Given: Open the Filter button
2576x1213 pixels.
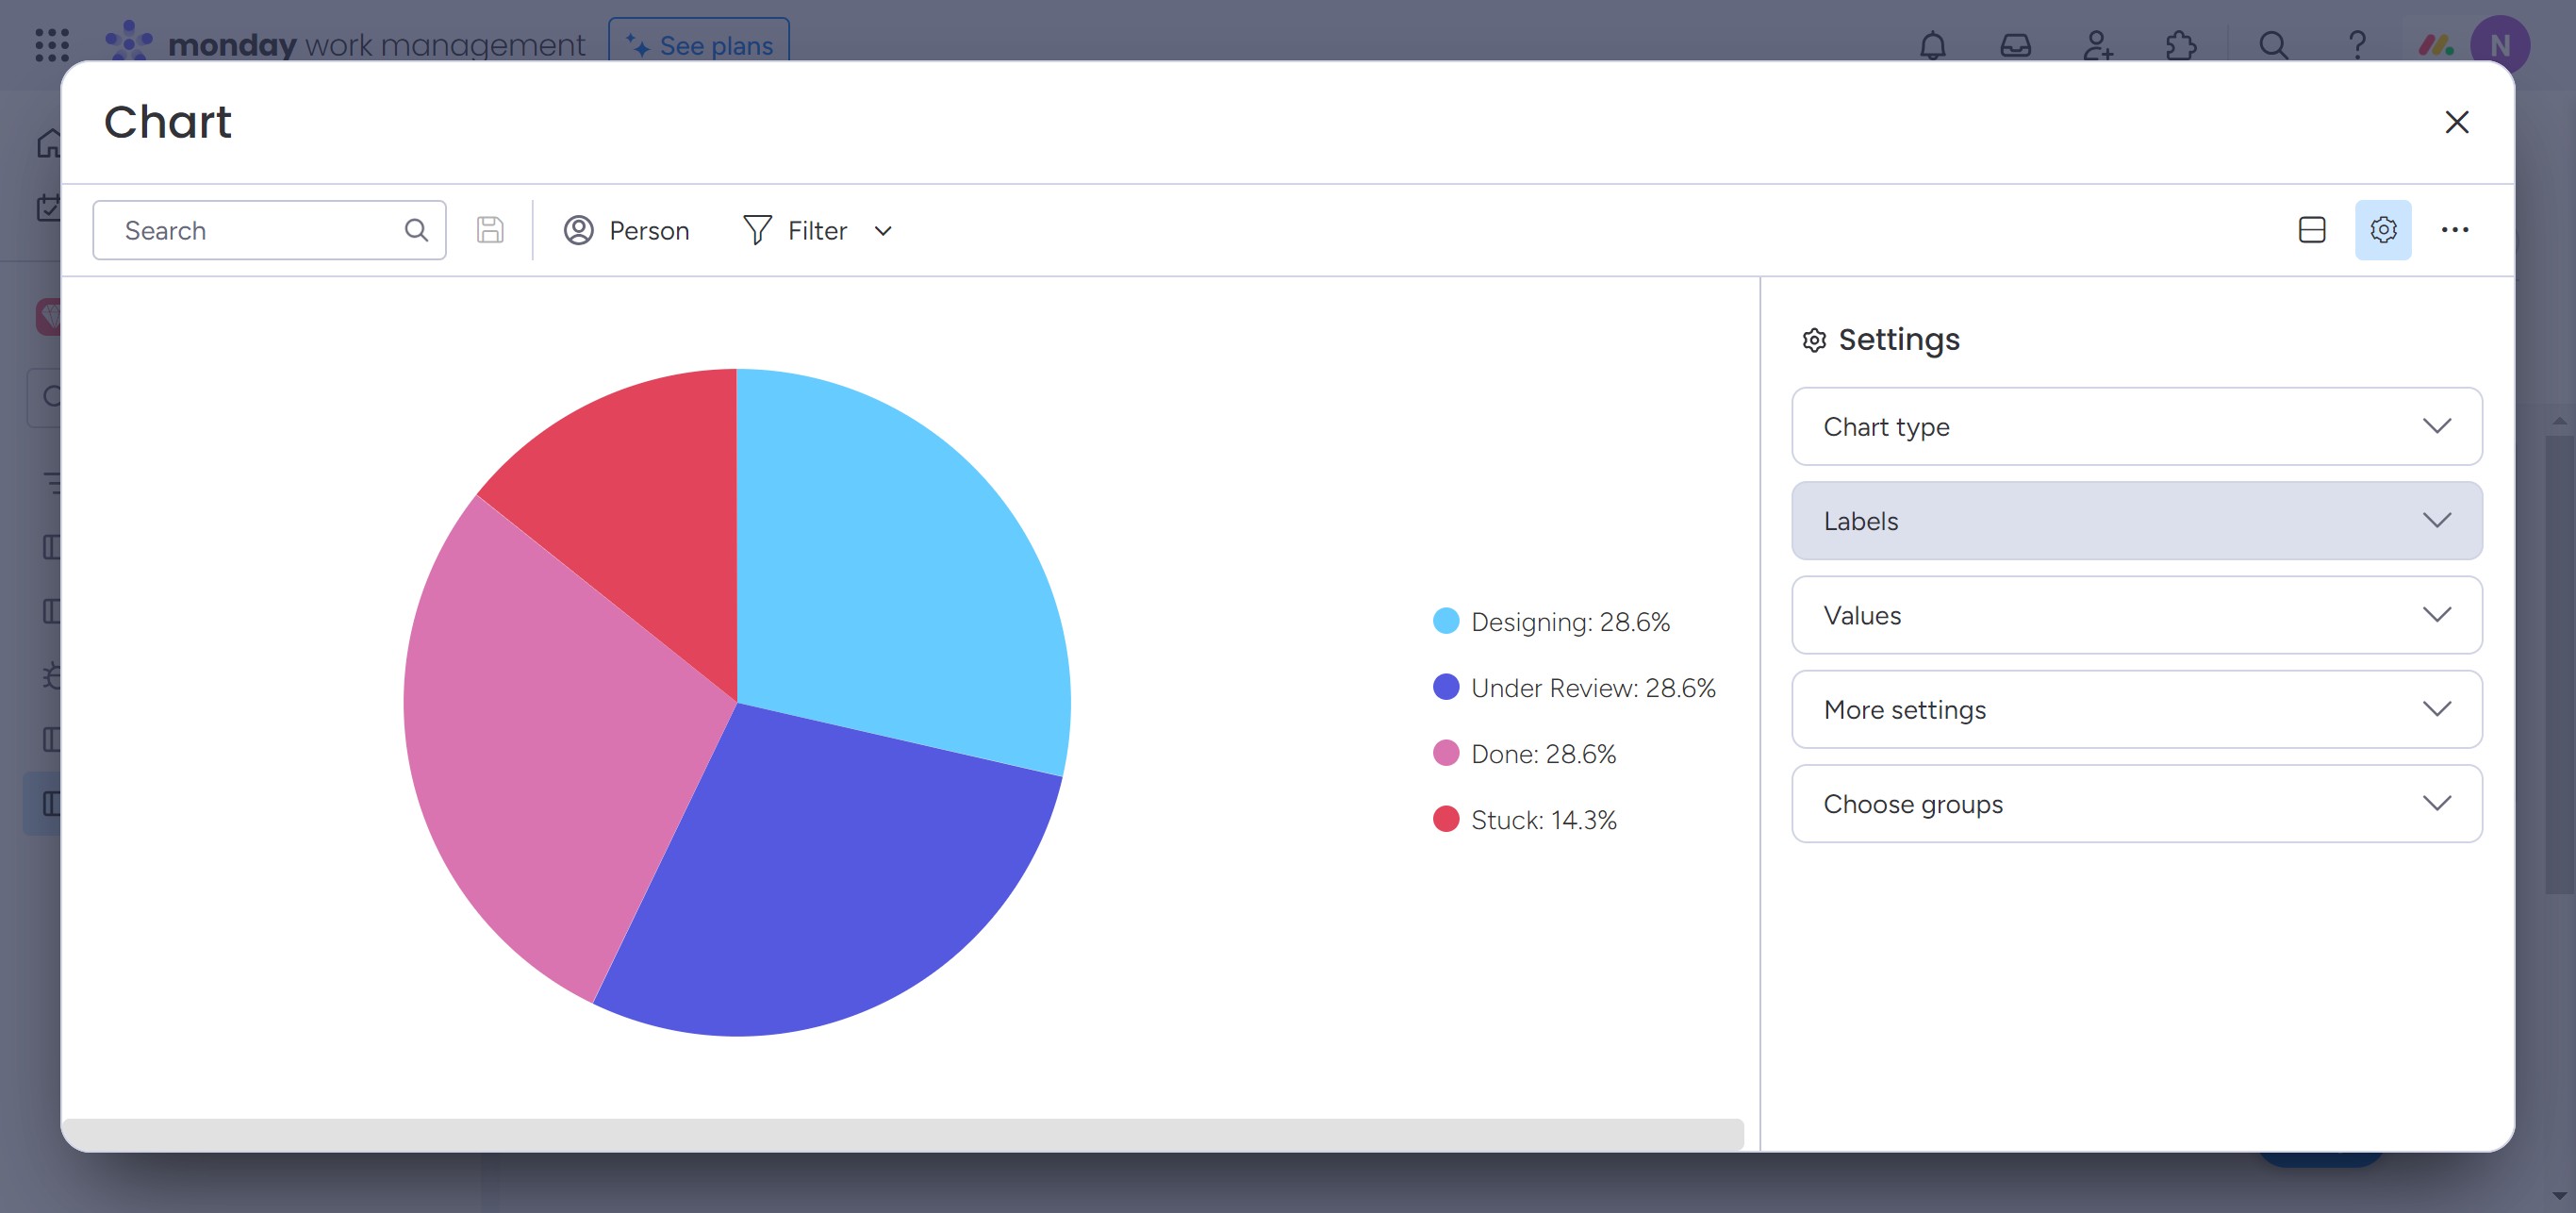Looking at the screenshot, I should (797, 230).
